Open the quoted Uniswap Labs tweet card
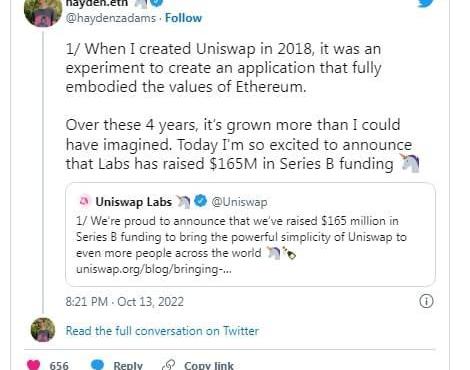The width and height of the screenshot is (470, 370). tap(250, 234)
